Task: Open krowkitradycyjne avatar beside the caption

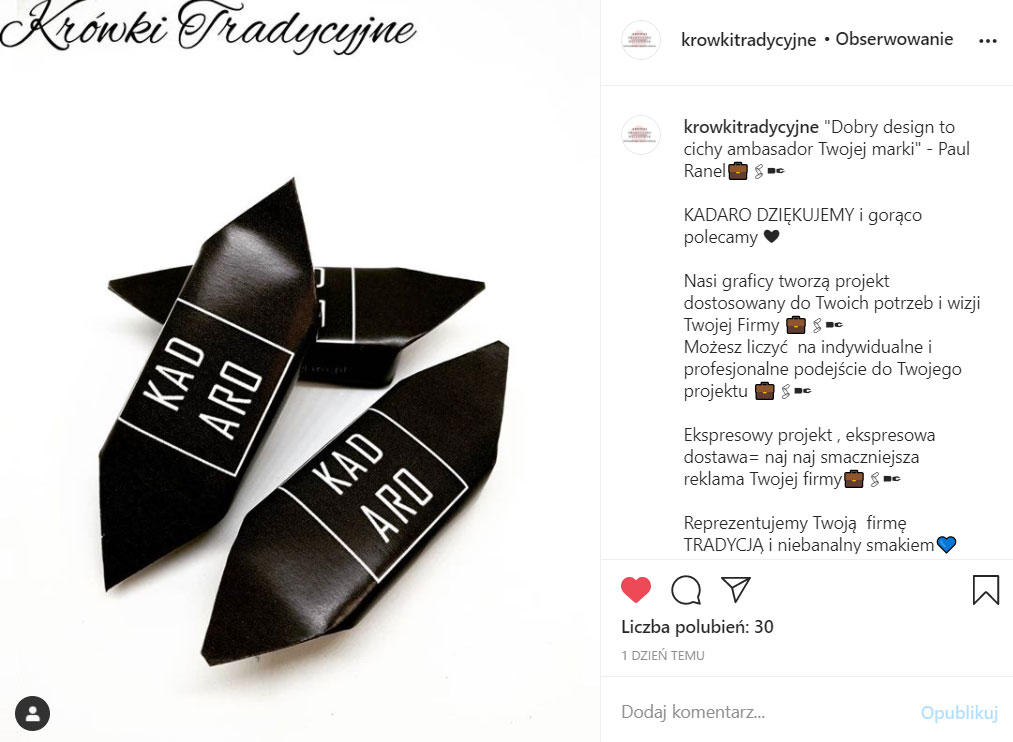Action: (640, 134)
